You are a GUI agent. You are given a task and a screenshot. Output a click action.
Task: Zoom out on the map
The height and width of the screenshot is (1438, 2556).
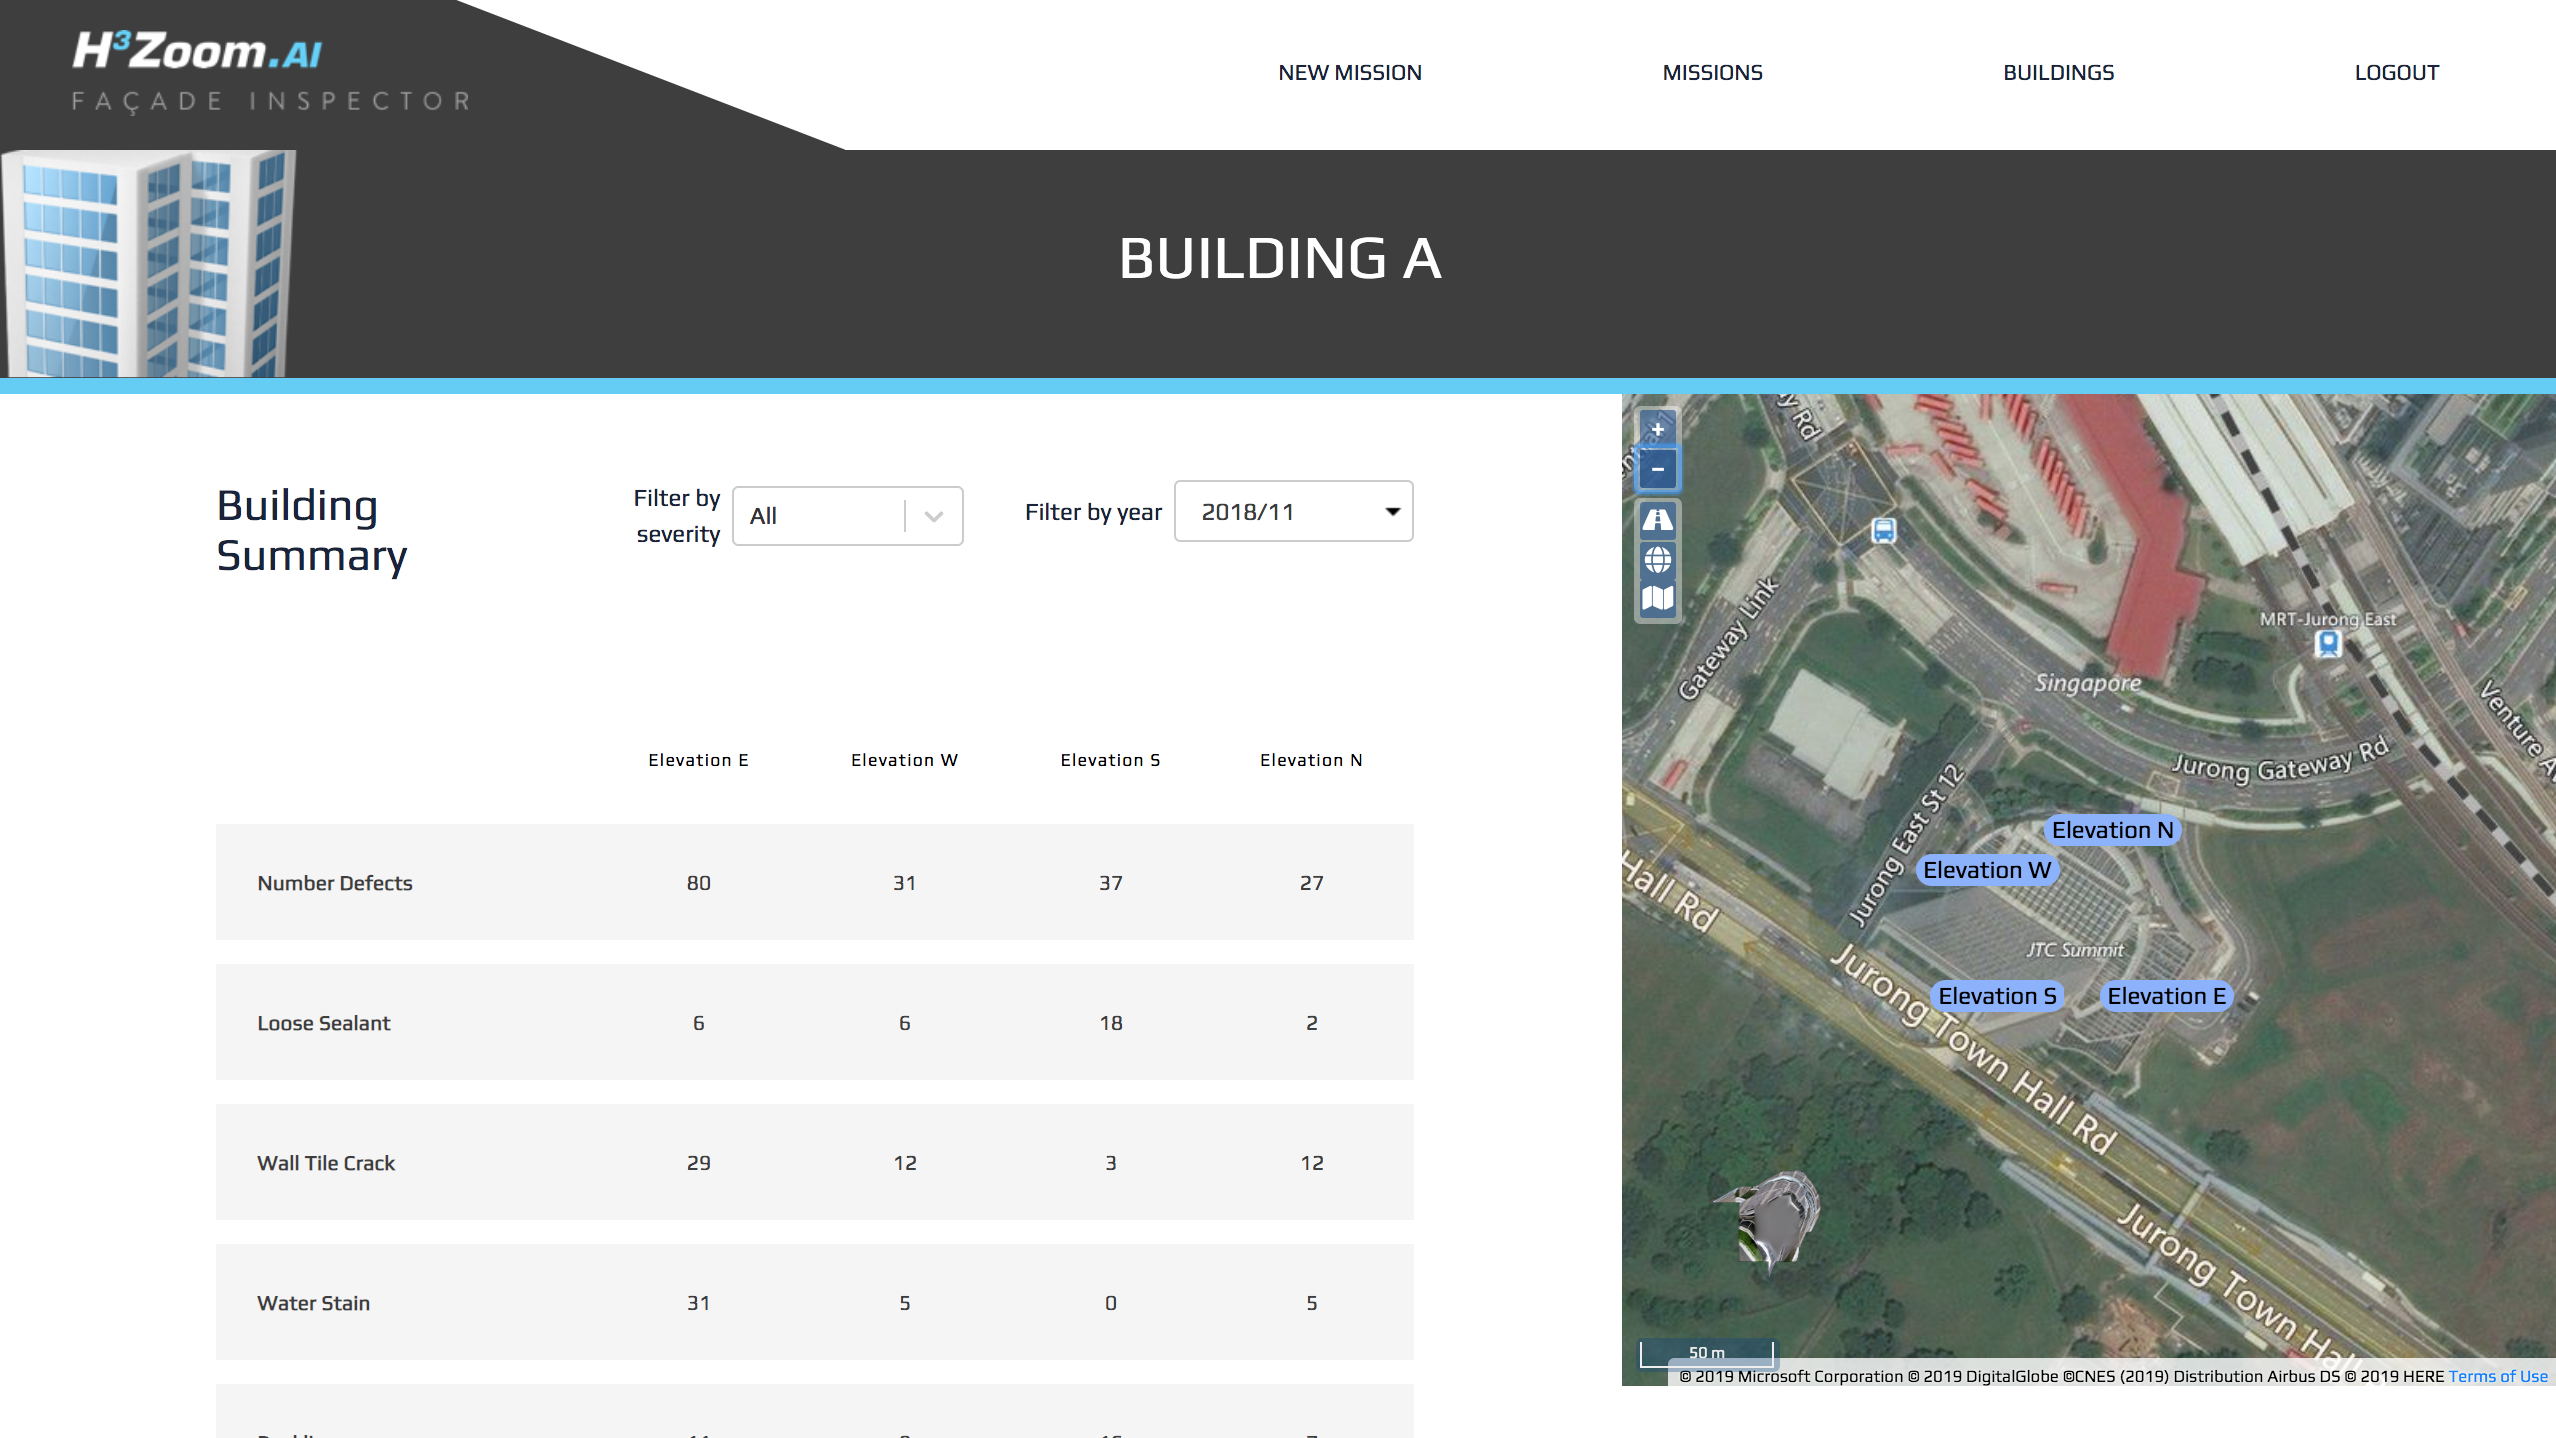point(1656,468)
